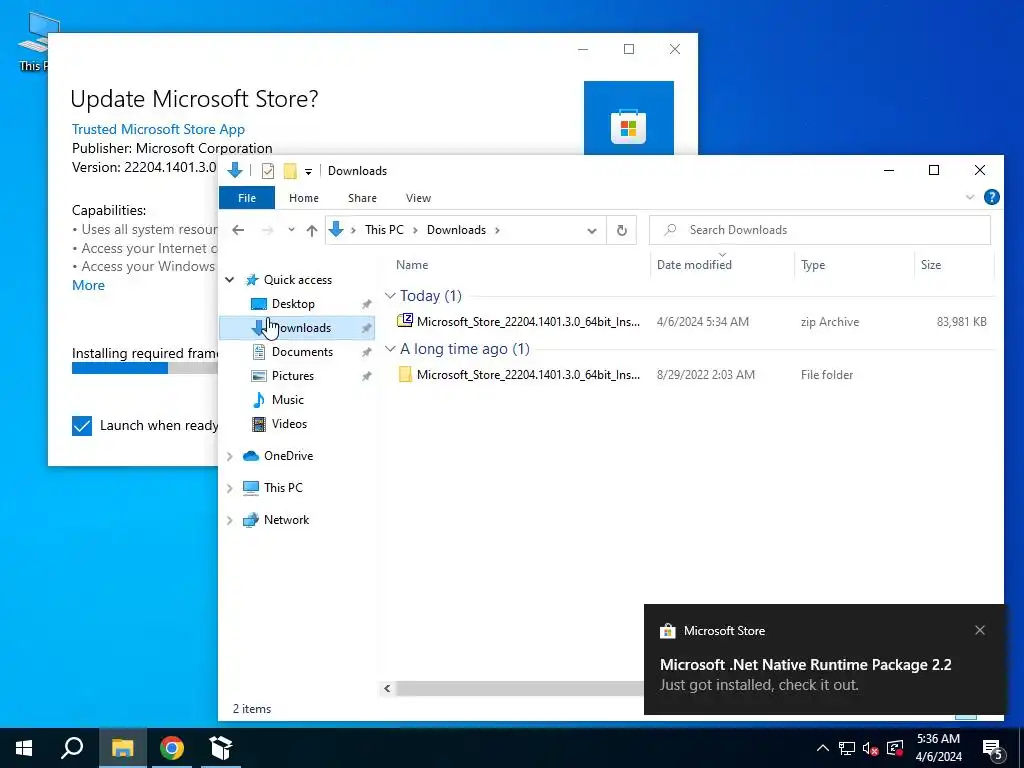The height and width of the screenshot is (768, 1024).
Task: Click the yellow folder icon in file list
Action: pyautogui.click(x=405, y=374)
